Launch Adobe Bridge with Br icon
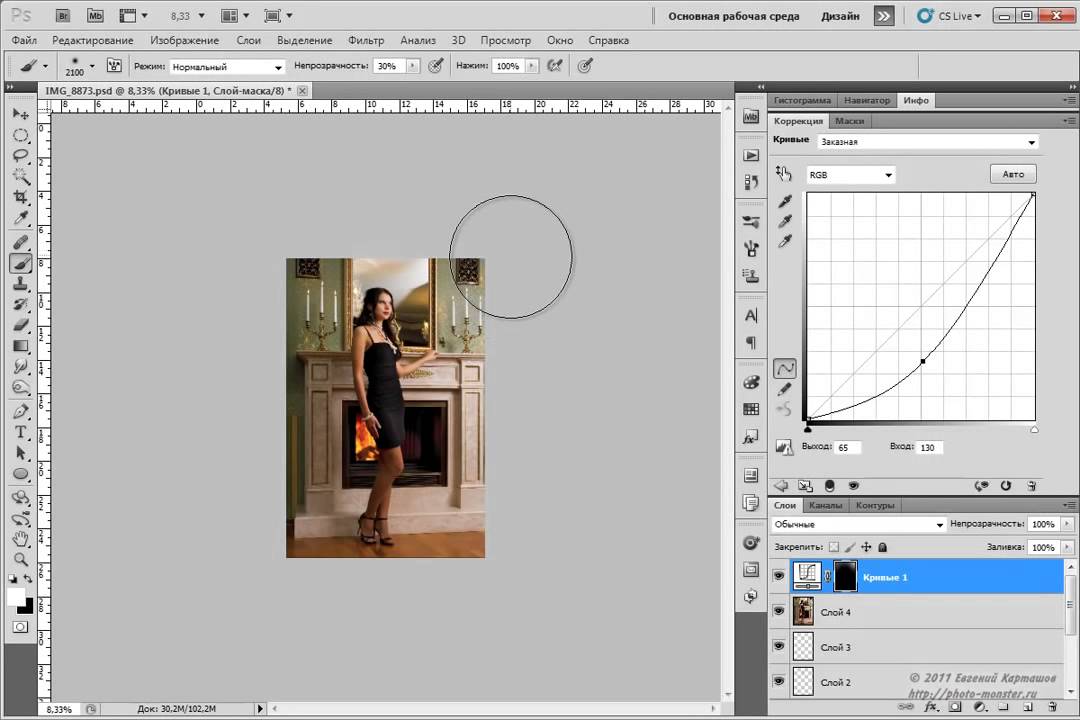 coord(63,16)
